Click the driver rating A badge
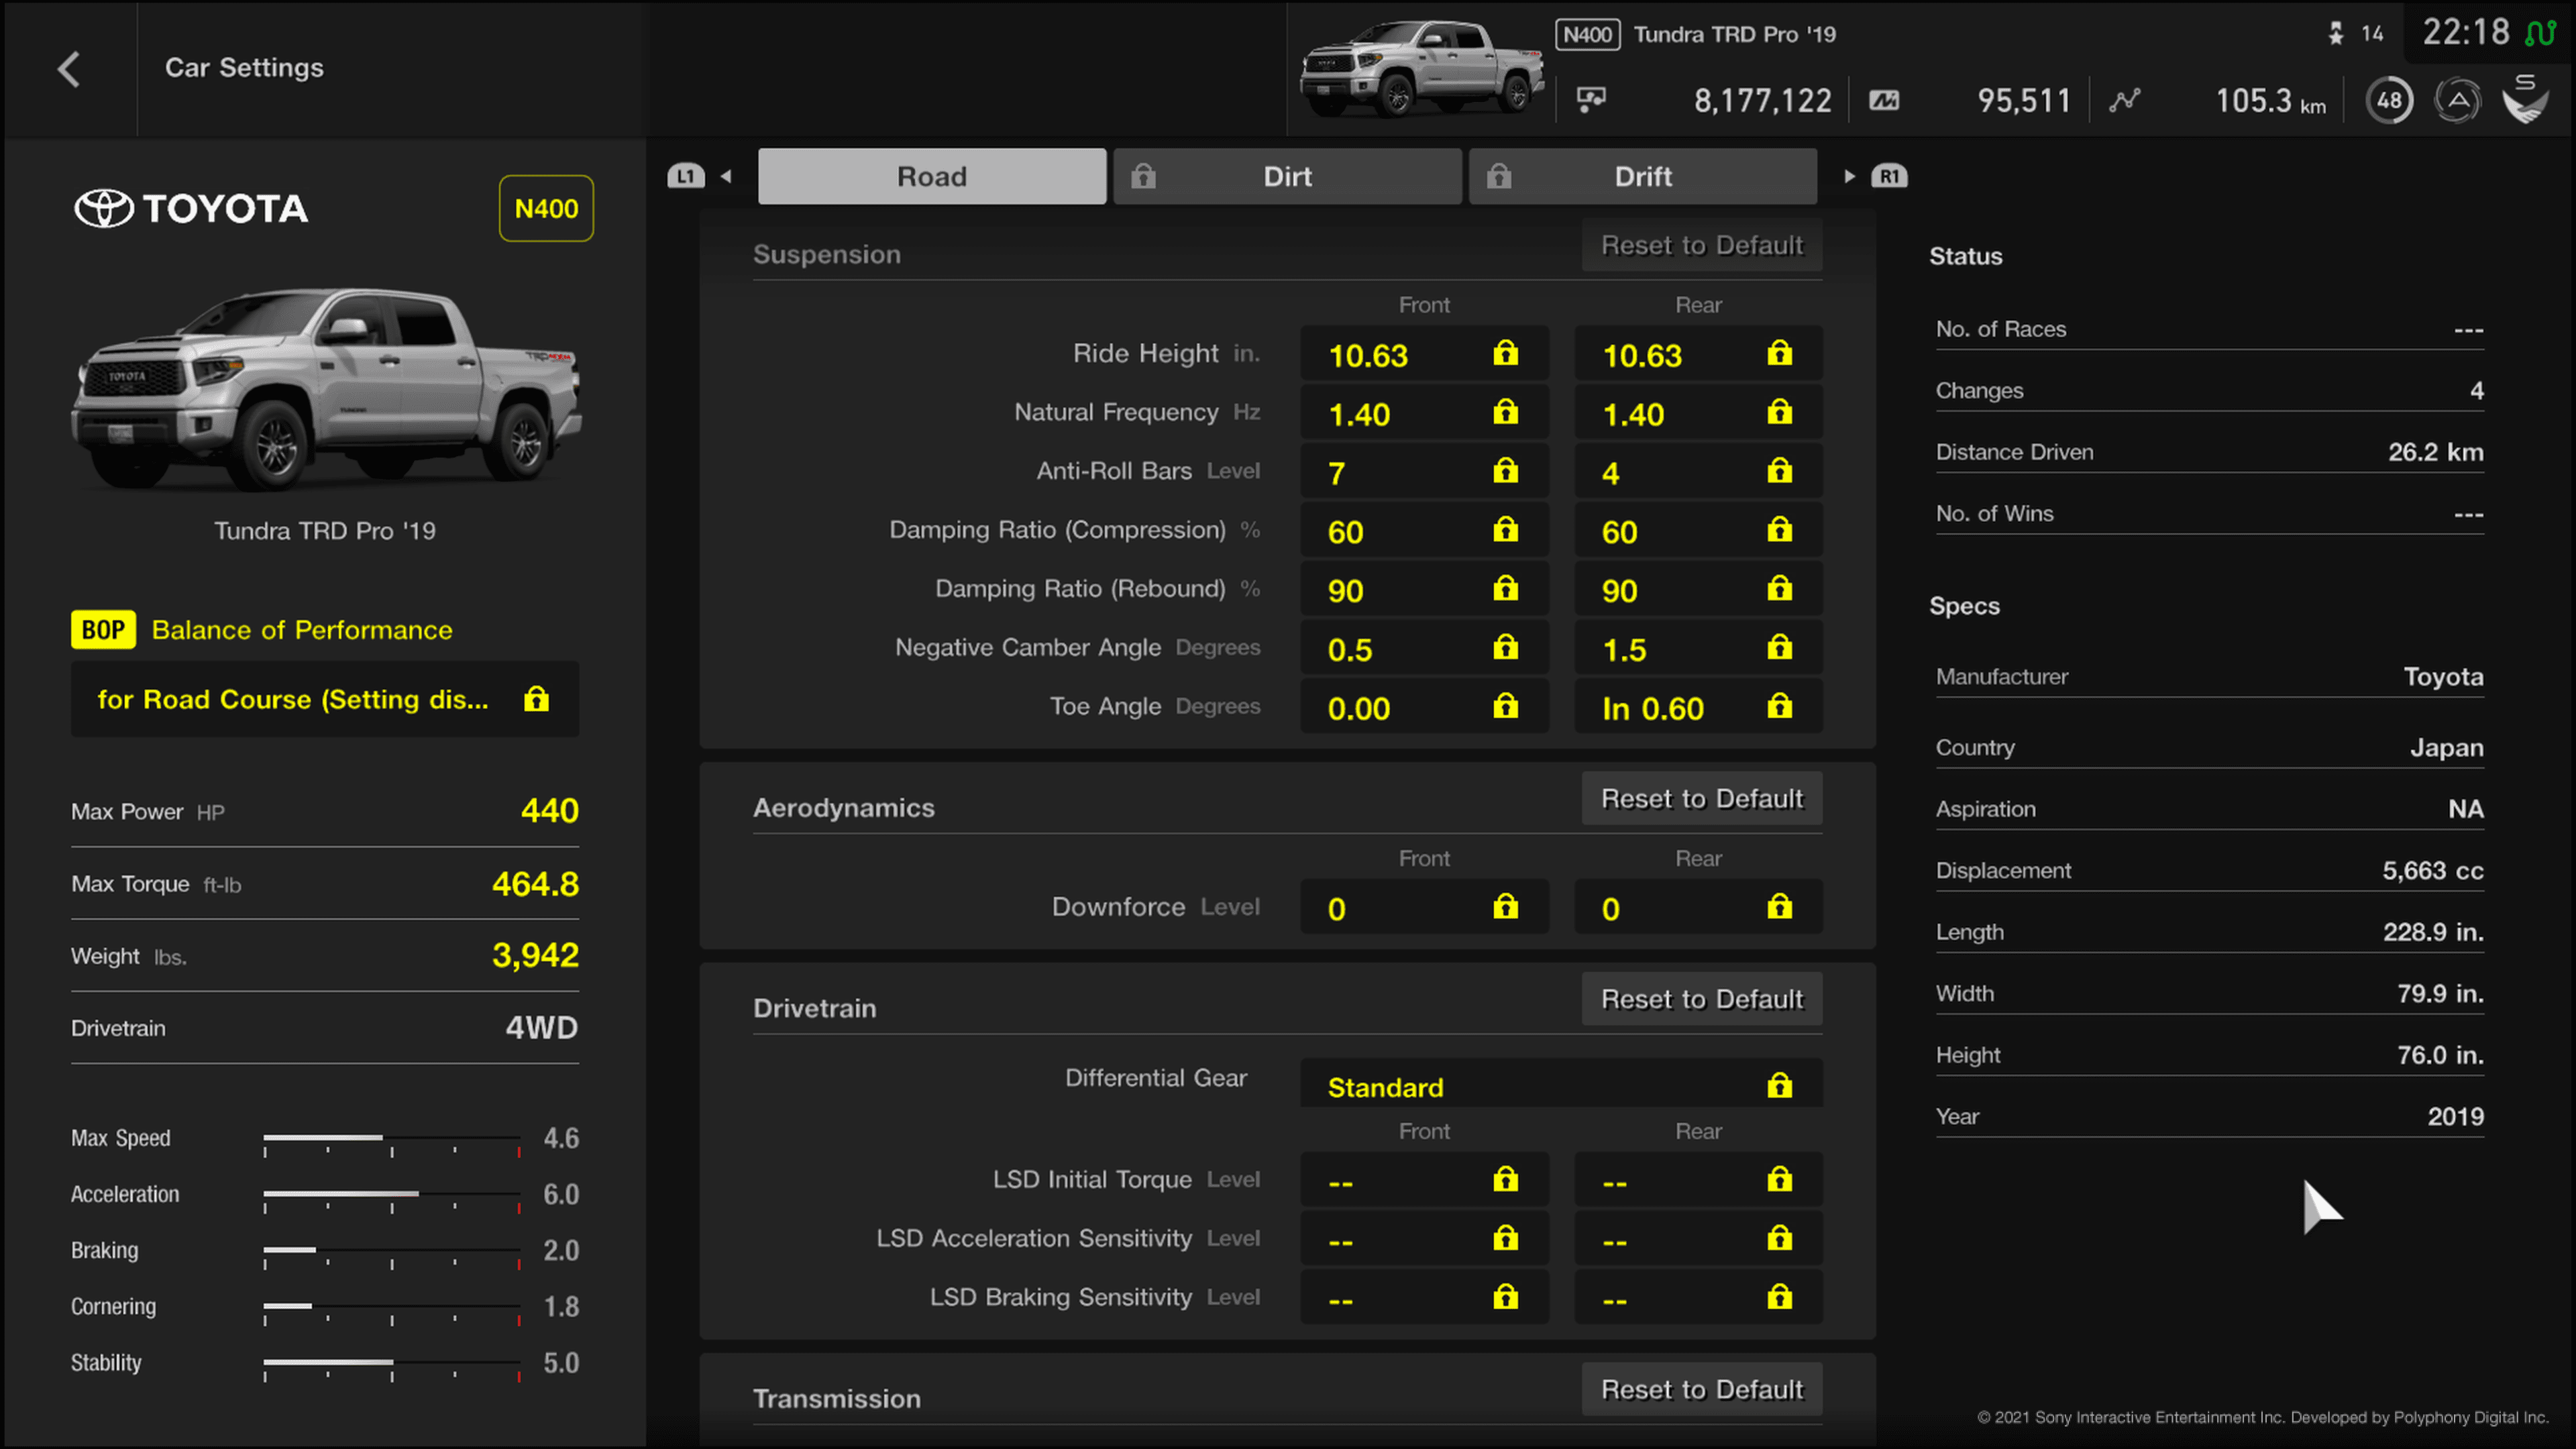 point(2457,100)
